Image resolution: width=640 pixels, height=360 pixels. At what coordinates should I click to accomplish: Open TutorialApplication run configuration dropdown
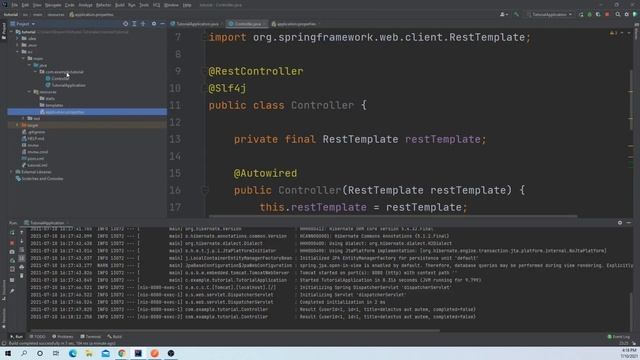pyautogui.click(x=550, y=14)
